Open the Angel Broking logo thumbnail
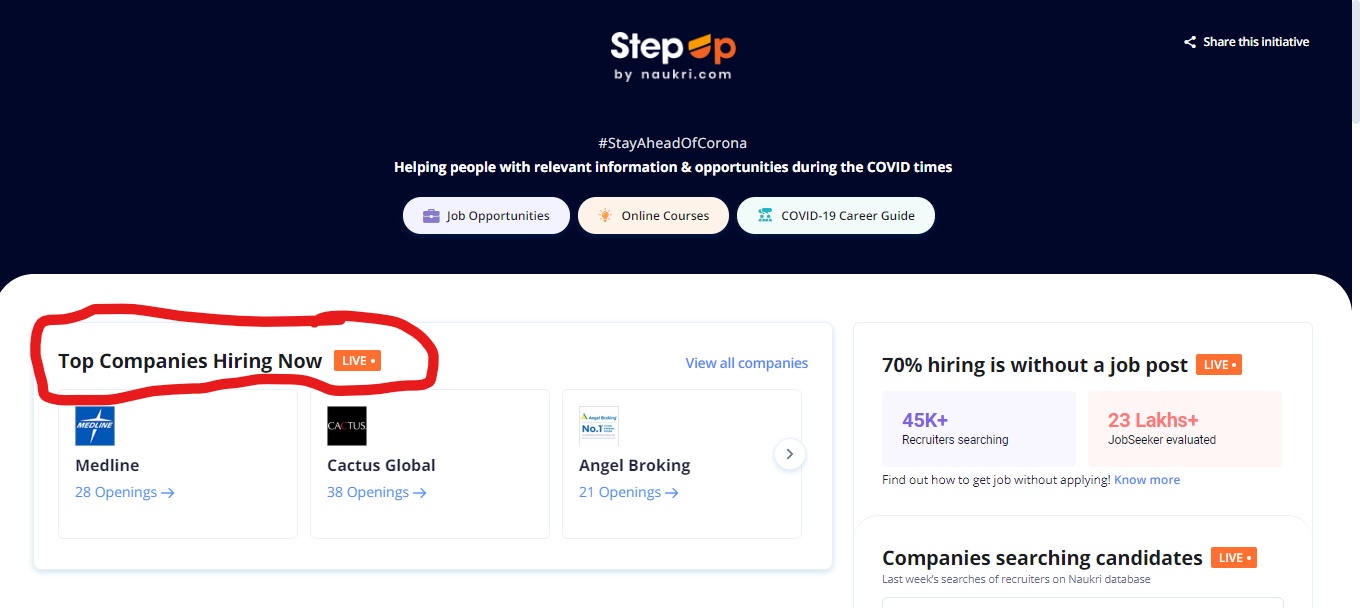 coord(599,426)
